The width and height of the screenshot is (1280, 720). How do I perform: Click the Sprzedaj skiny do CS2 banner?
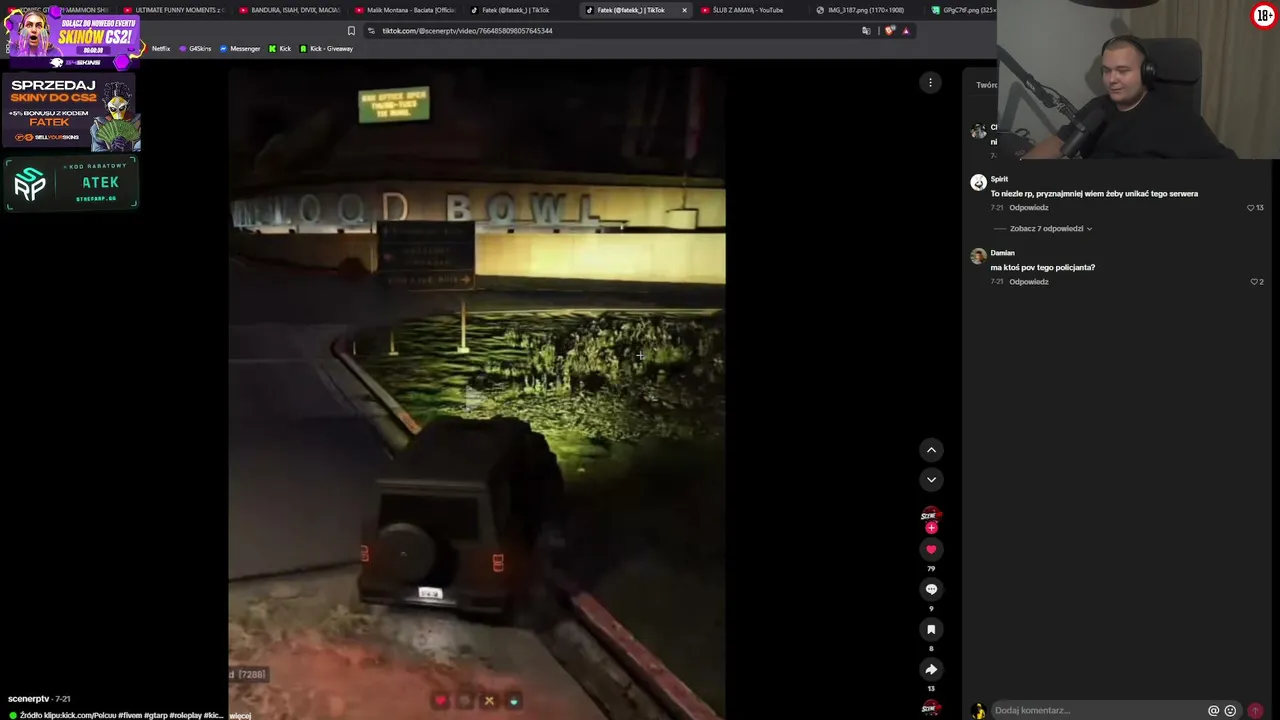pos(72,113)
